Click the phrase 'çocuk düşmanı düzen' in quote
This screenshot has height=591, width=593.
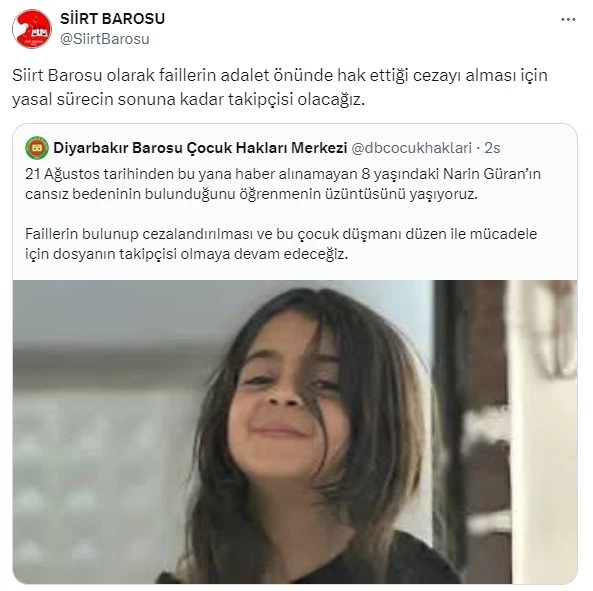[x=372, y=234]
